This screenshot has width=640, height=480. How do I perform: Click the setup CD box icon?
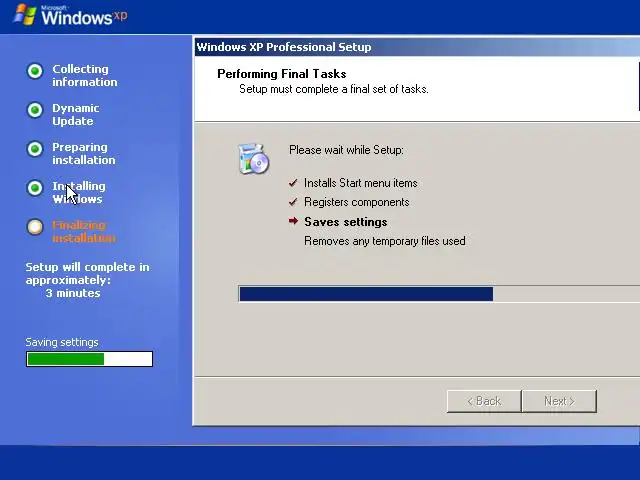[x=253, y=159]
